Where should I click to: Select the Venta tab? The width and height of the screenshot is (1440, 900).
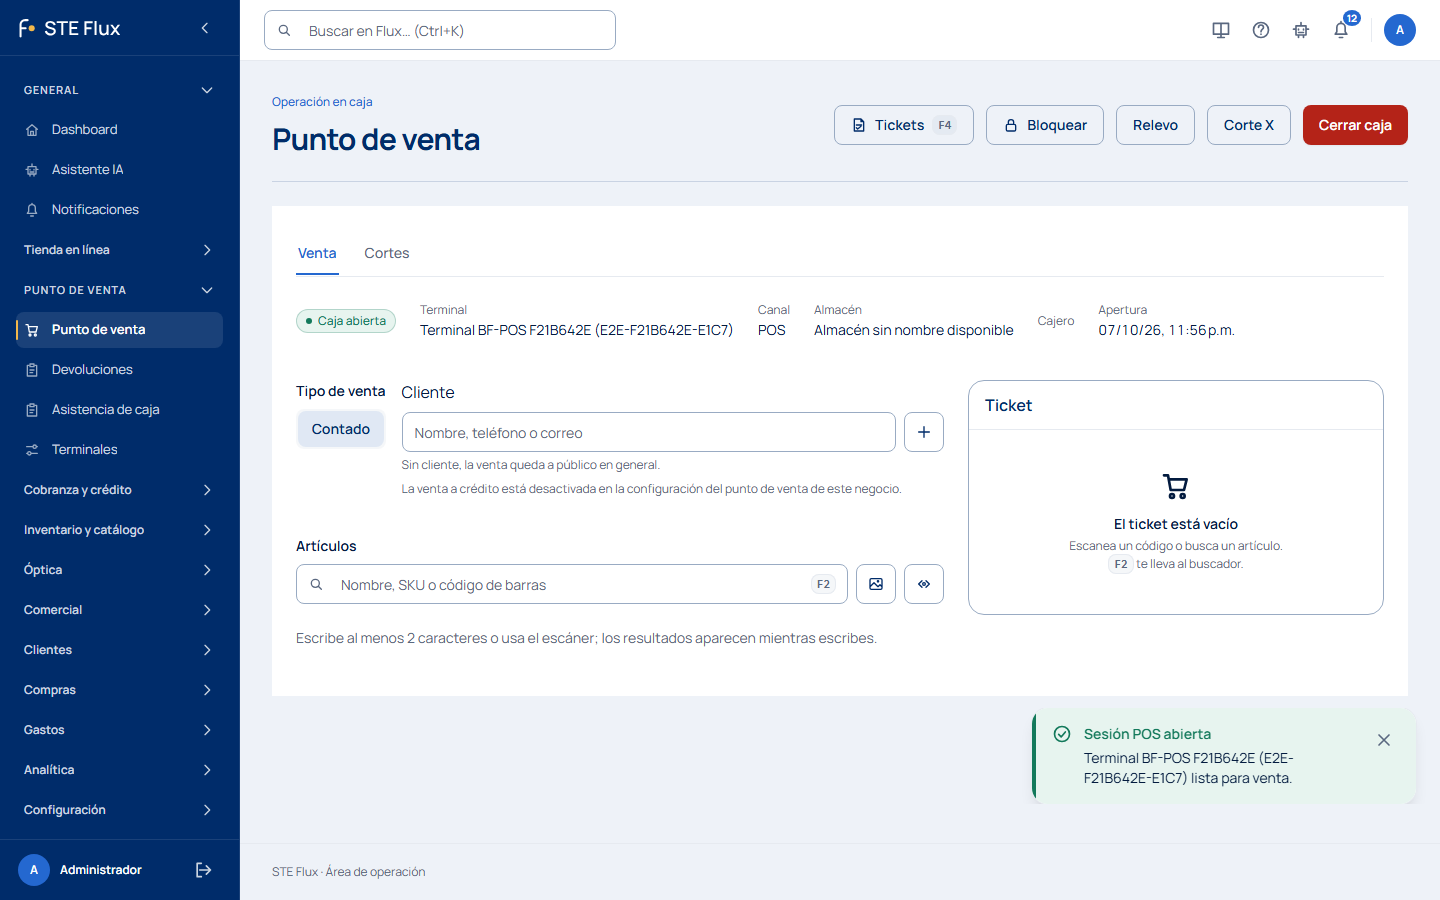317,253
